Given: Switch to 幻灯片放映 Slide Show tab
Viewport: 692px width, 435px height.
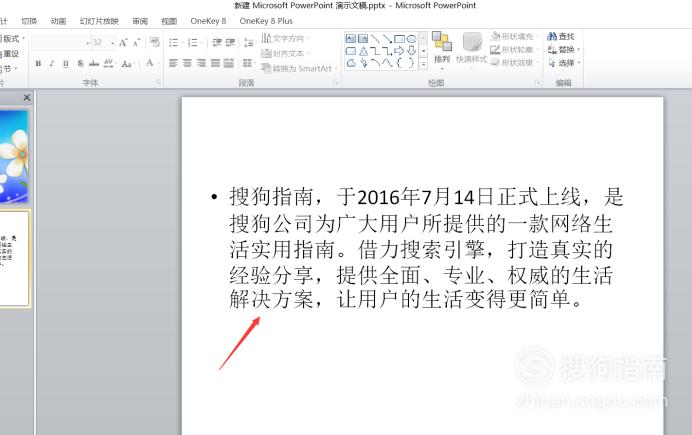Looking at the screenshot, I should pyautogui.click(x=99, y=21).
